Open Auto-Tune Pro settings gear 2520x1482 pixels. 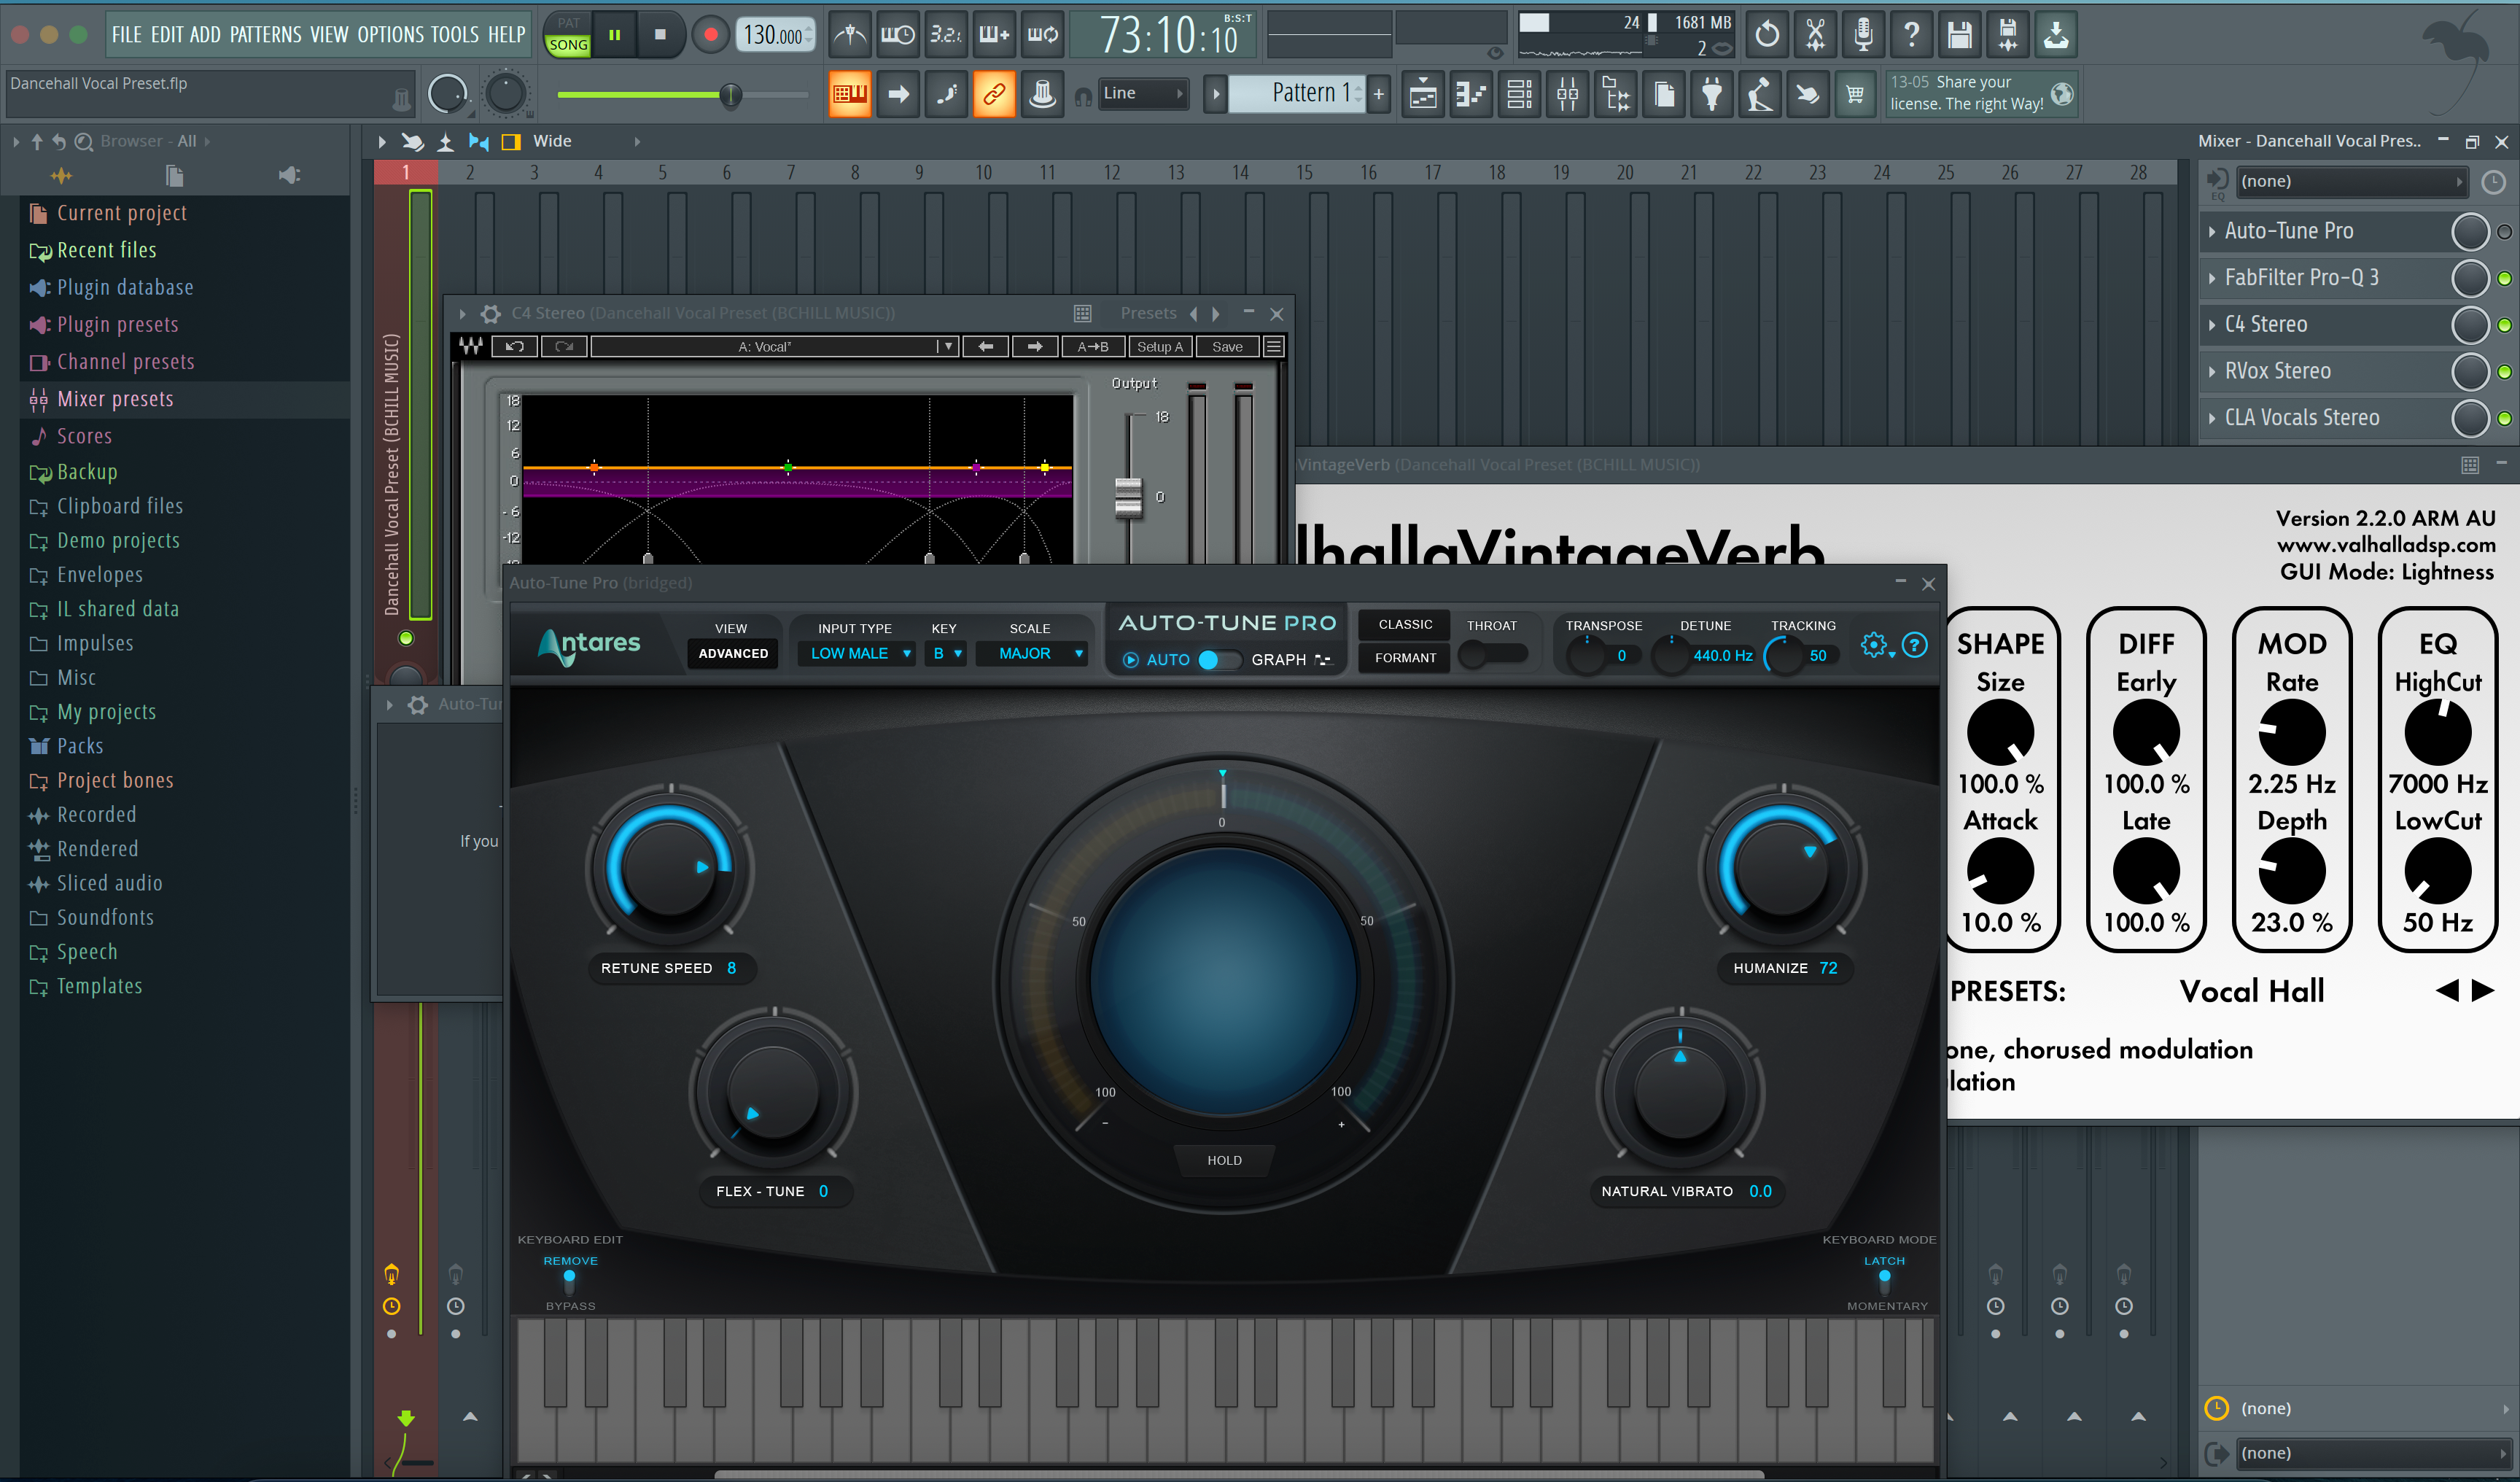point(1874,645)
